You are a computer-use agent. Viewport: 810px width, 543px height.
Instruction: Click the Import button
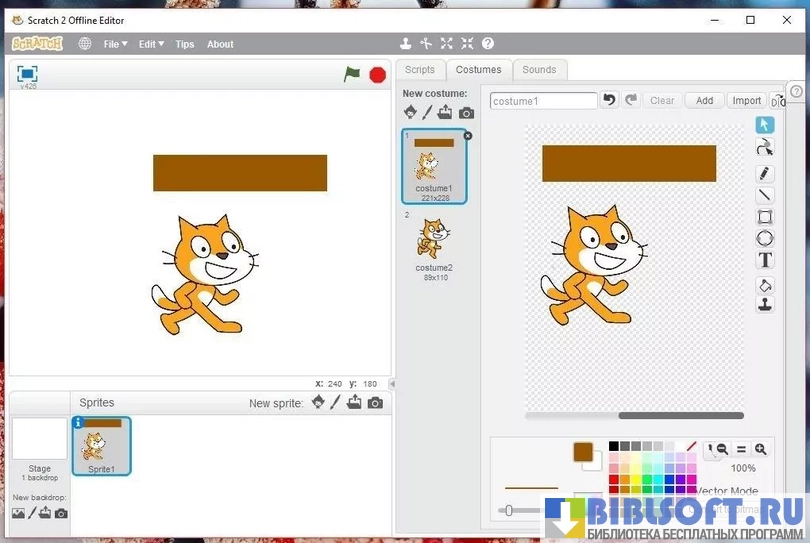click(x=747, y=100)
